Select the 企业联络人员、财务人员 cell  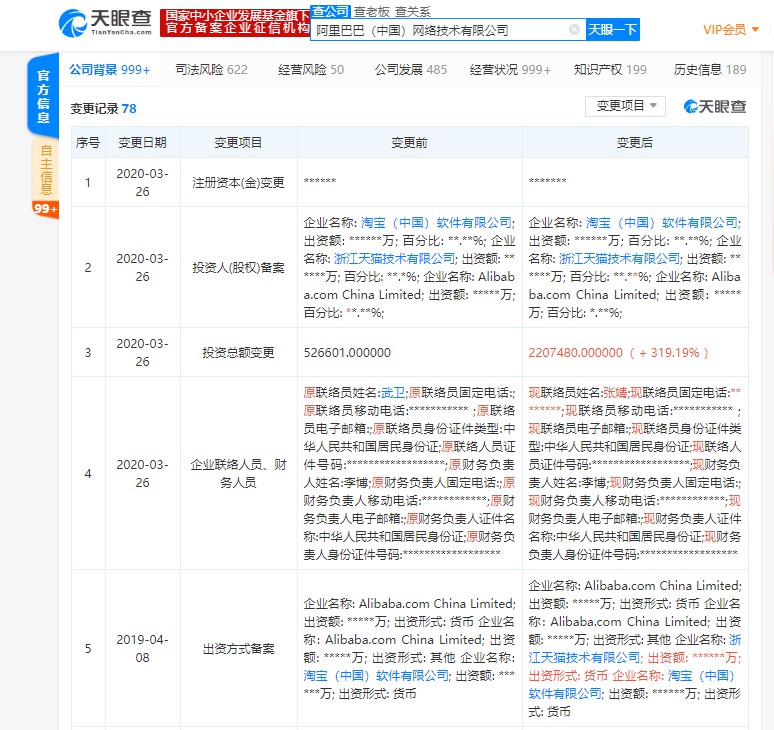(x=238, y=473)
